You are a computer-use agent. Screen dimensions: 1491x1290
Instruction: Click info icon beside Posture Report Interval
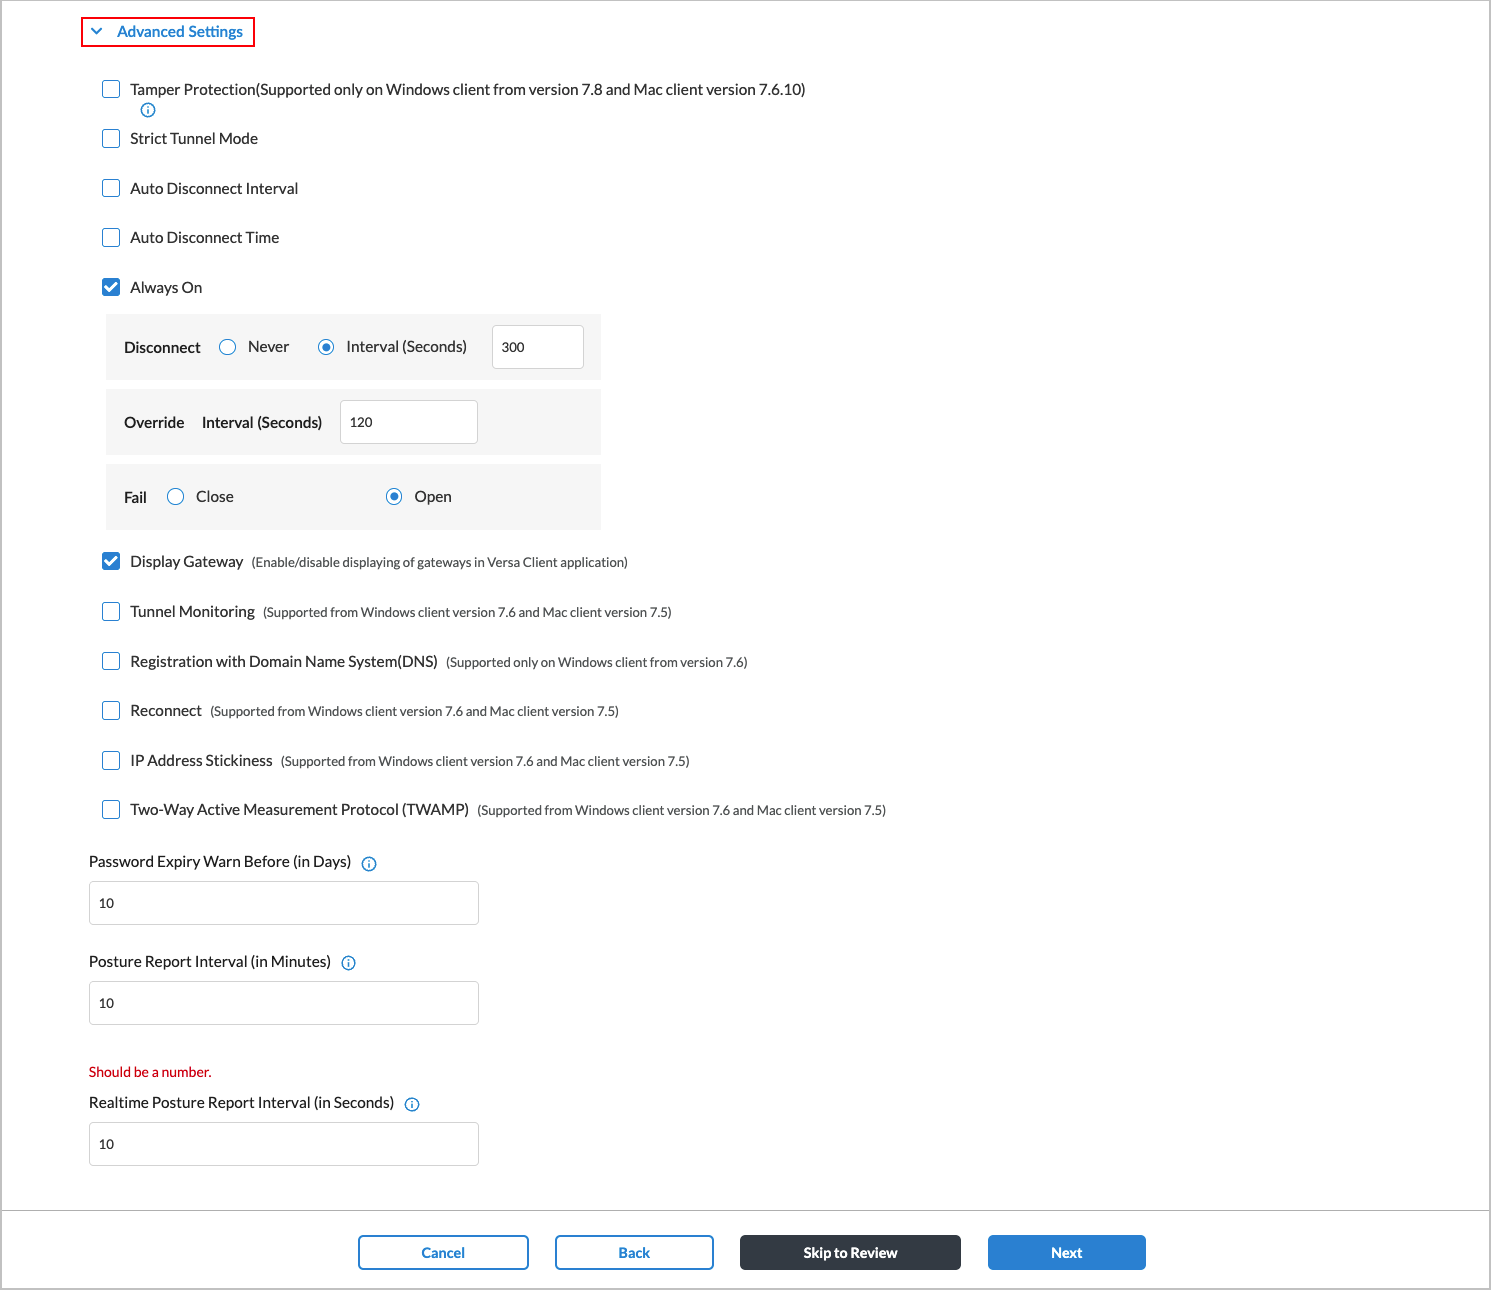[348, 962]
